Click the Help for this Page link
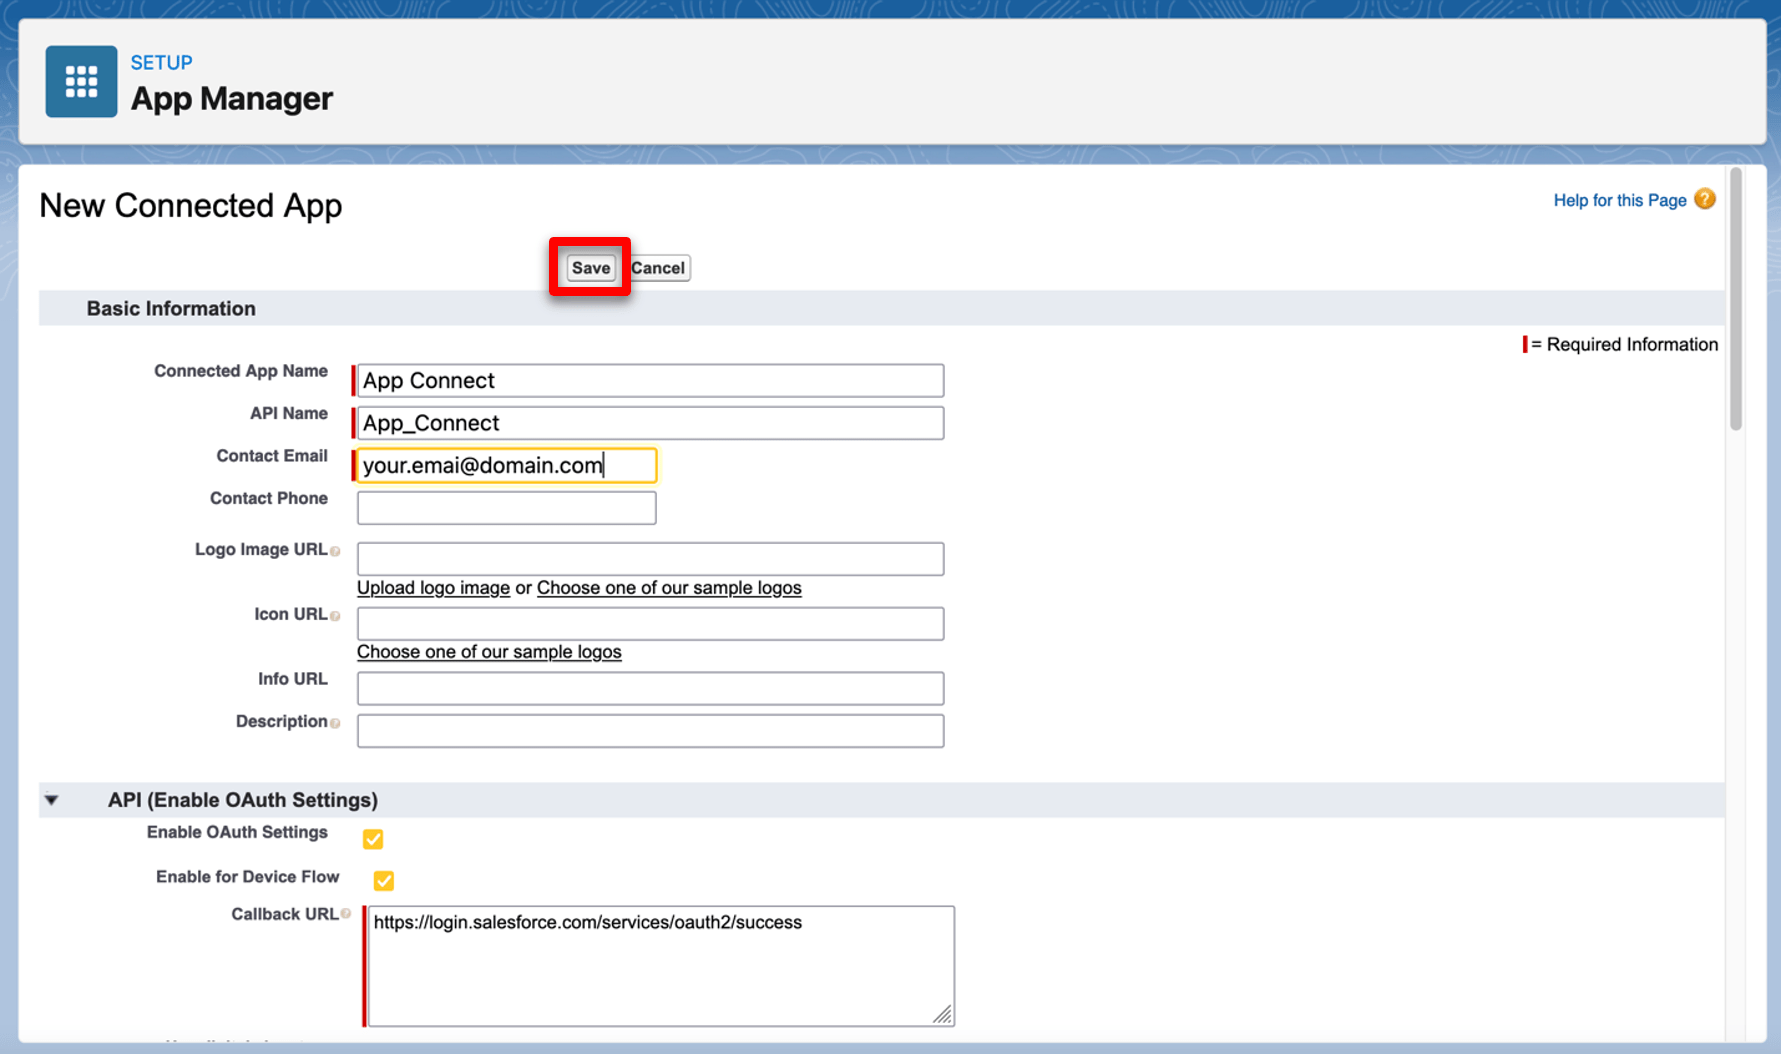 click(1619, 200)
